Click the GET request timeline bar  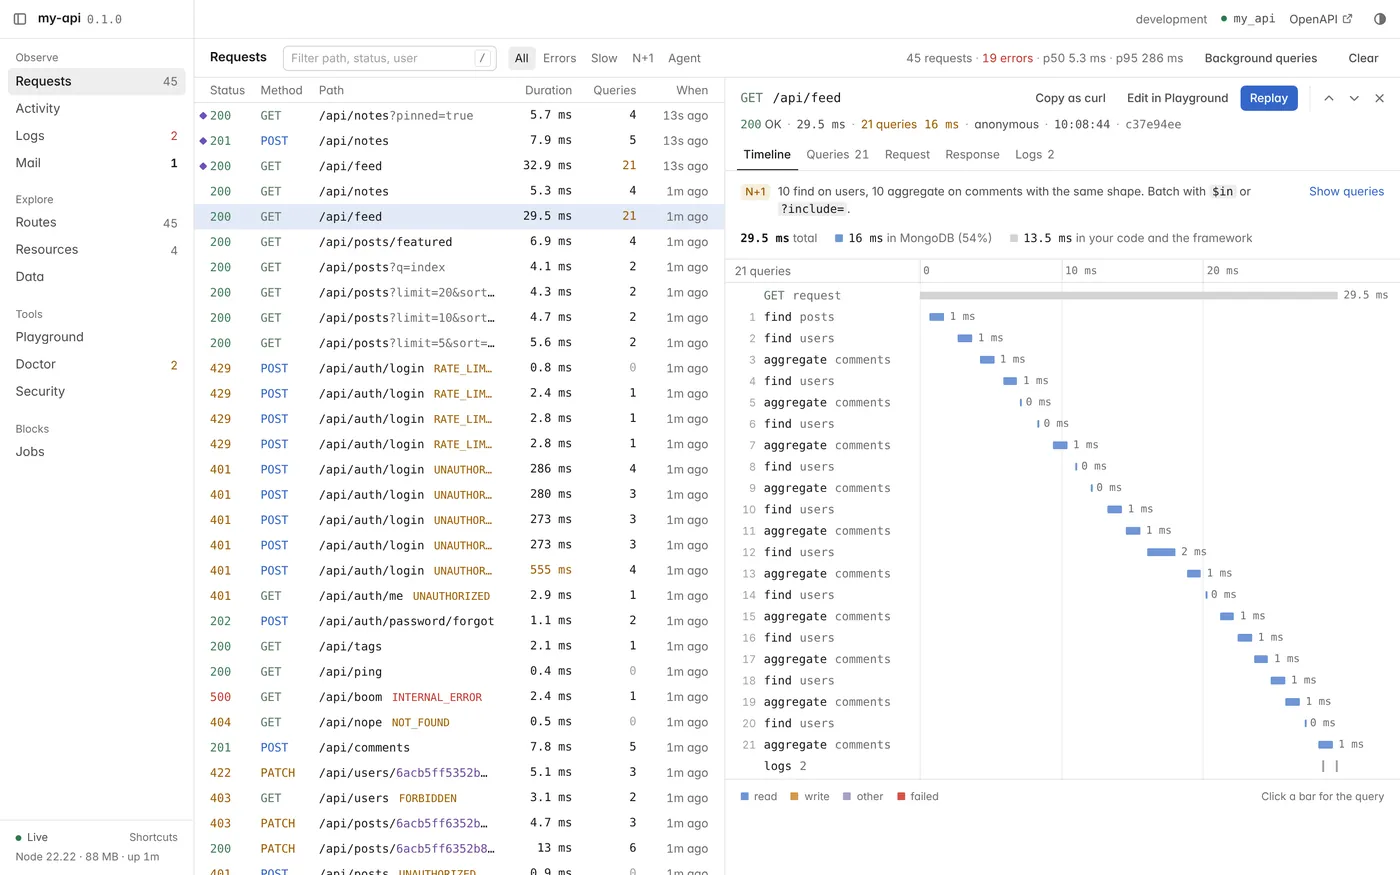coord(1129,295)
